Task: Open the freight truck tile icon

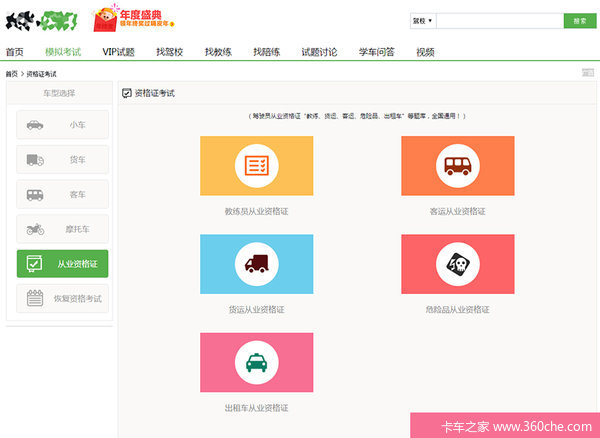Action: (x=256, y=264)
